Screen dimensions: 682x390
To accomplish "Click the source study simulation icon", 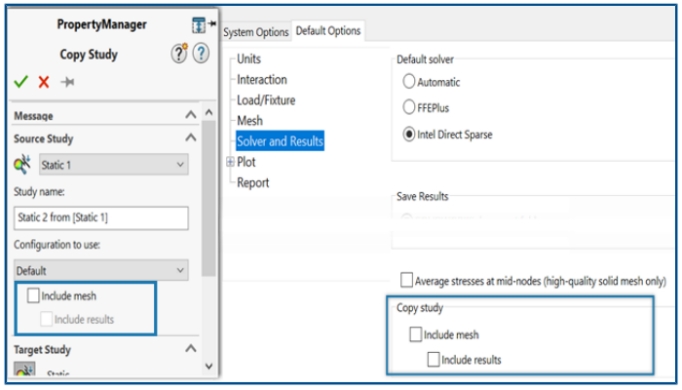I will [22, 165].
